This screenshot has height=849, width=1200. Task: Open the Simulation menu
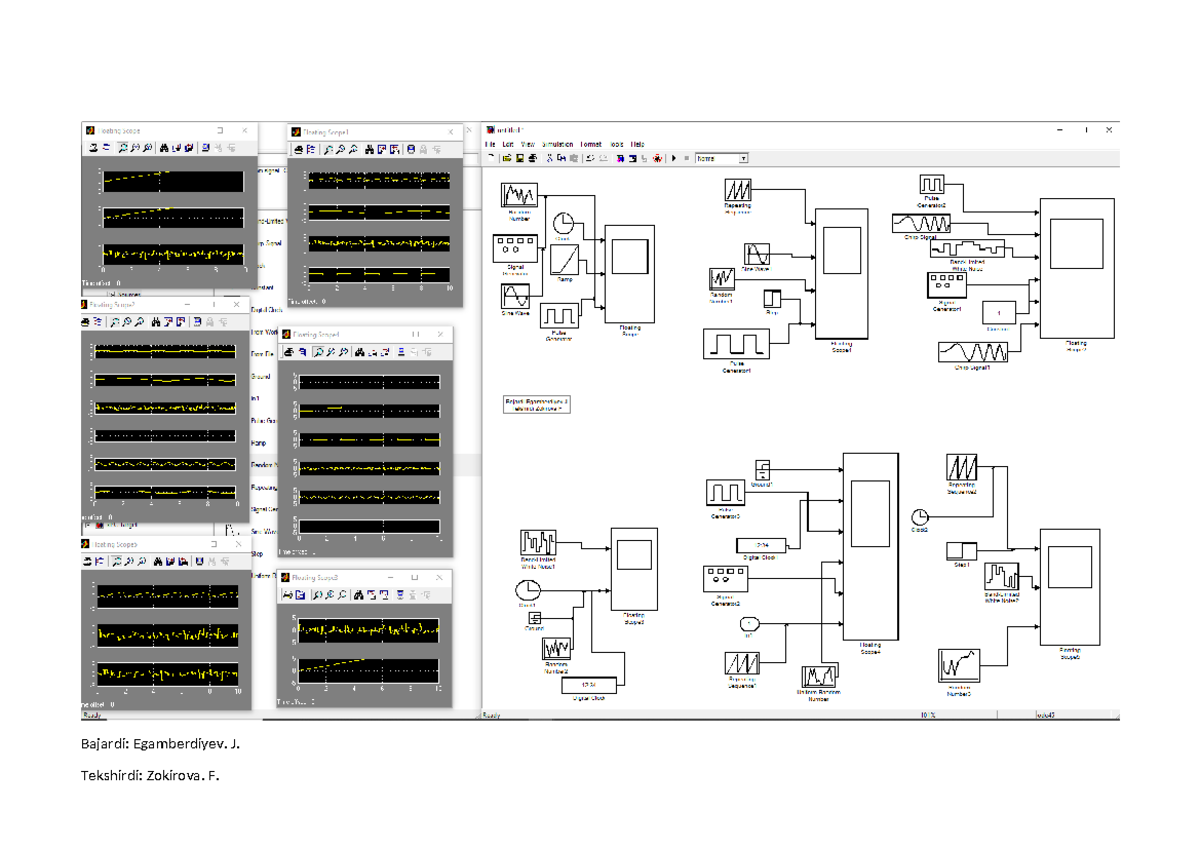pyautogui.click(x=557, y=144)
